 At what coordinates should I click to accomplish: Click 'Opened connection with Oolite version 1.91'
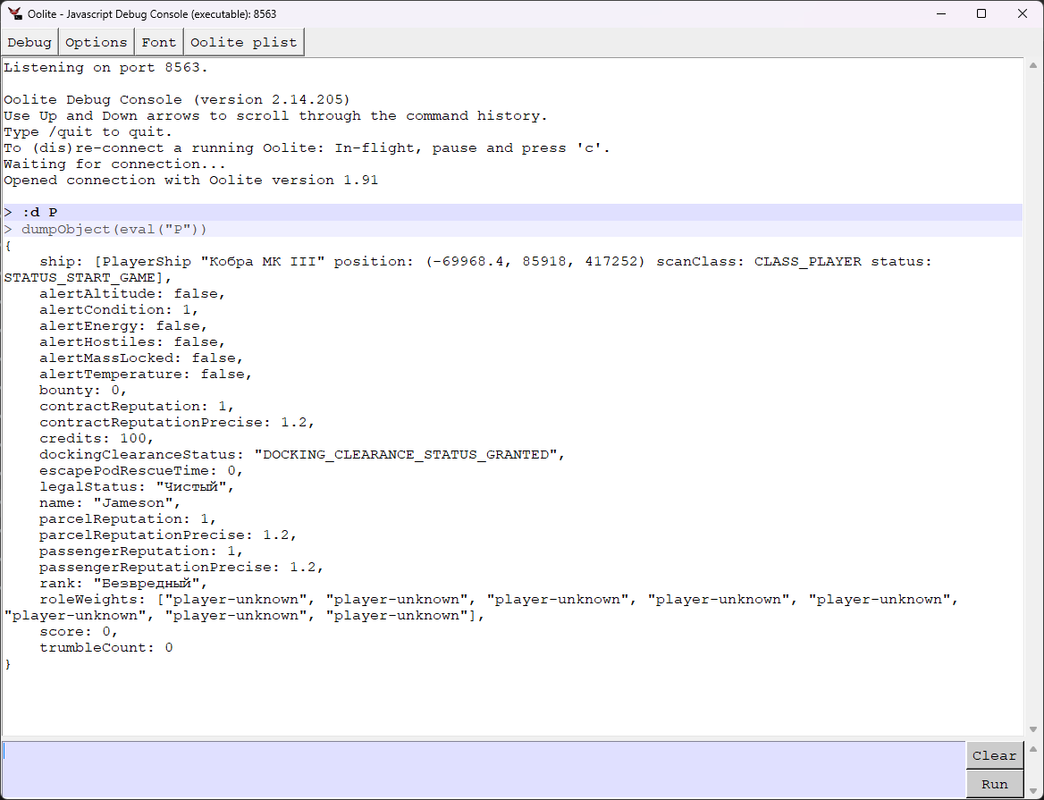coord(190,180)
